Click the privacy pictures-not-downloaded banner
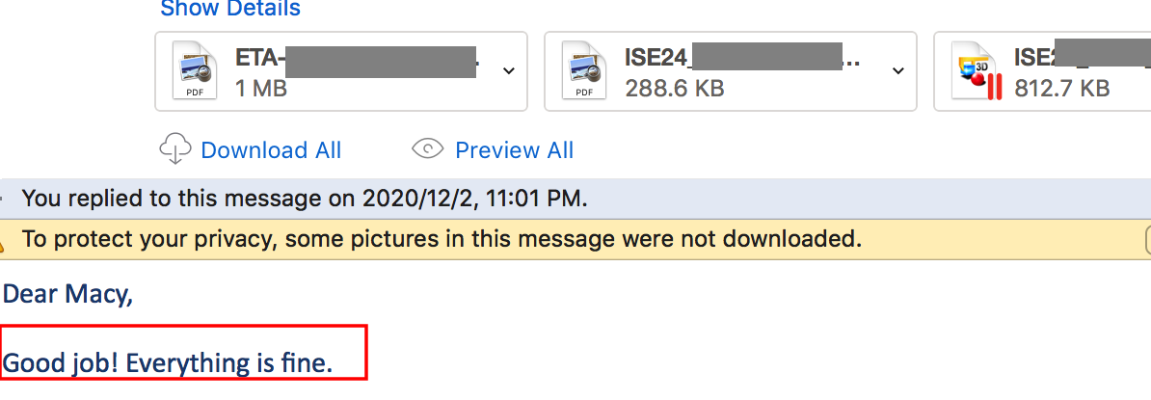Image resolution: width=1151 pixels, height=400 pixels. point(576,239)
